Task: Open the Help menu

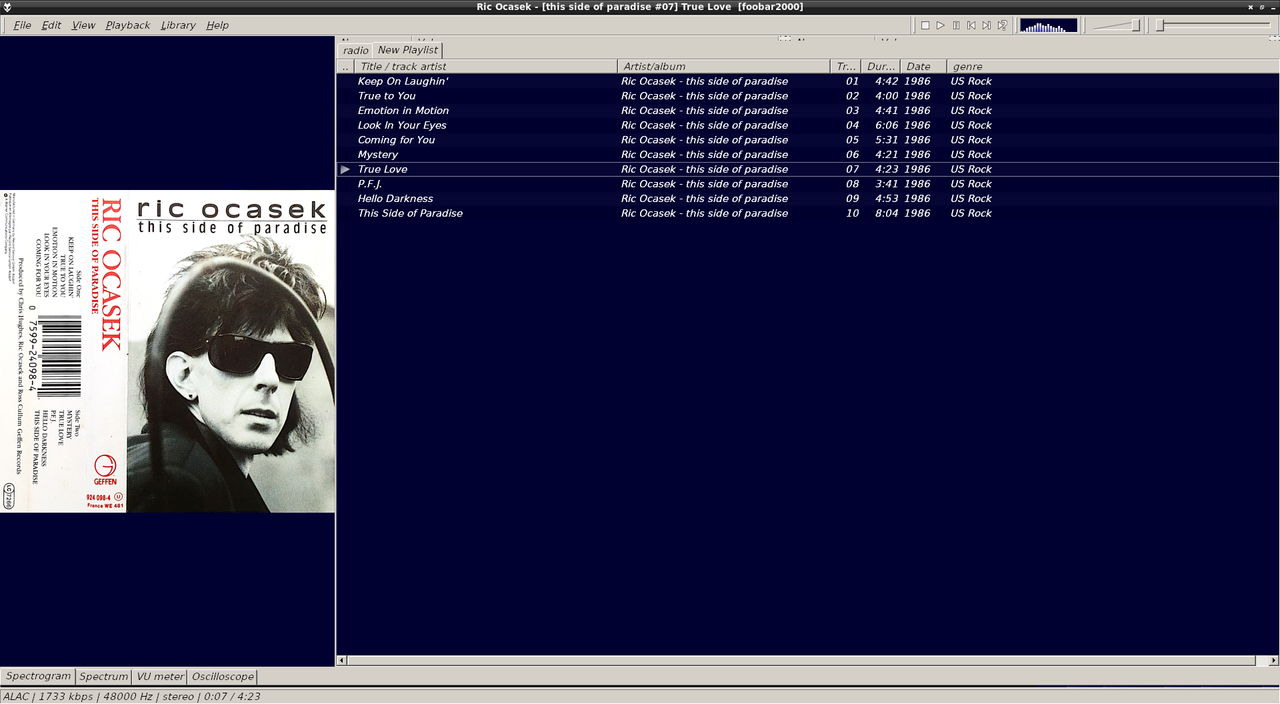Action: tap(217, 25)
